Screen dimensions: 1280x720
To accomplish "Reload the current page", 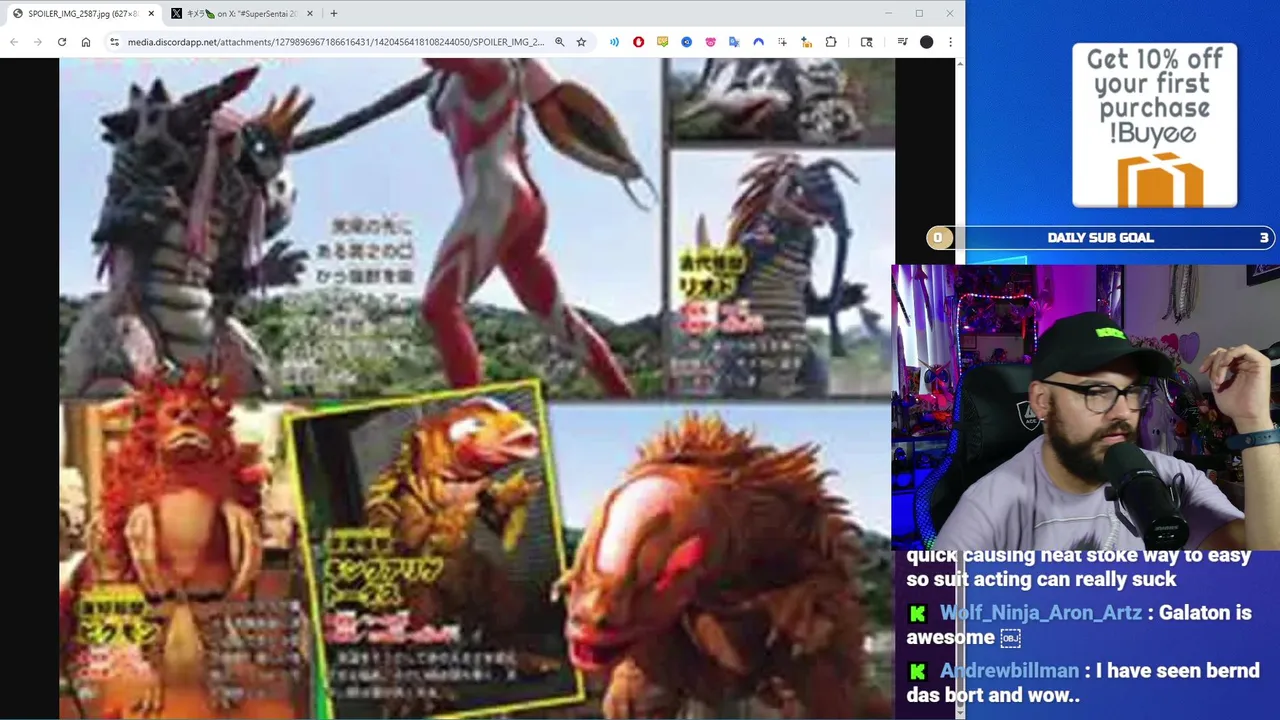I will point(62,42).
